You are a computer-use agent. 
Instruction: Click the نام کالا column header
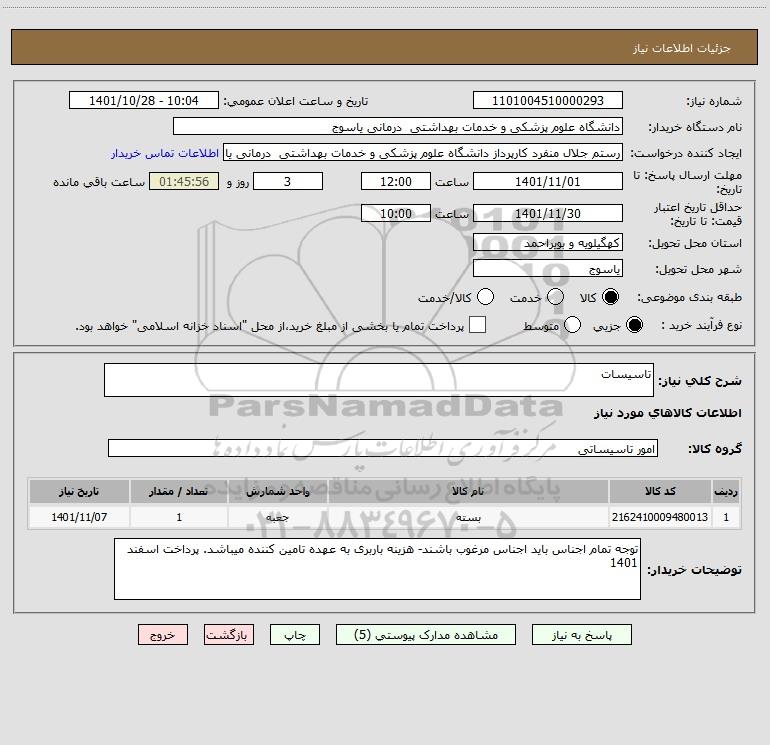[x=468, y=491]
